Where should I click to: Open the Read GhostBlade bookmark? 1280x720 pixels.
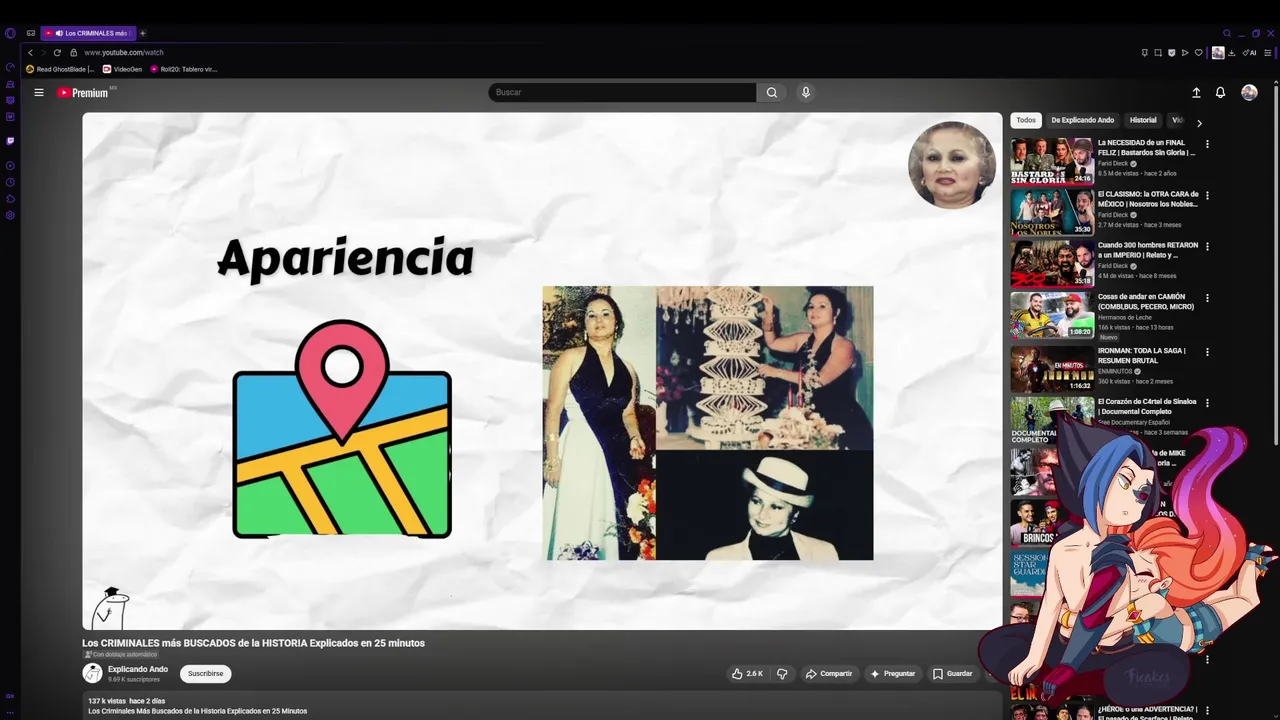[x=60, y=69]
